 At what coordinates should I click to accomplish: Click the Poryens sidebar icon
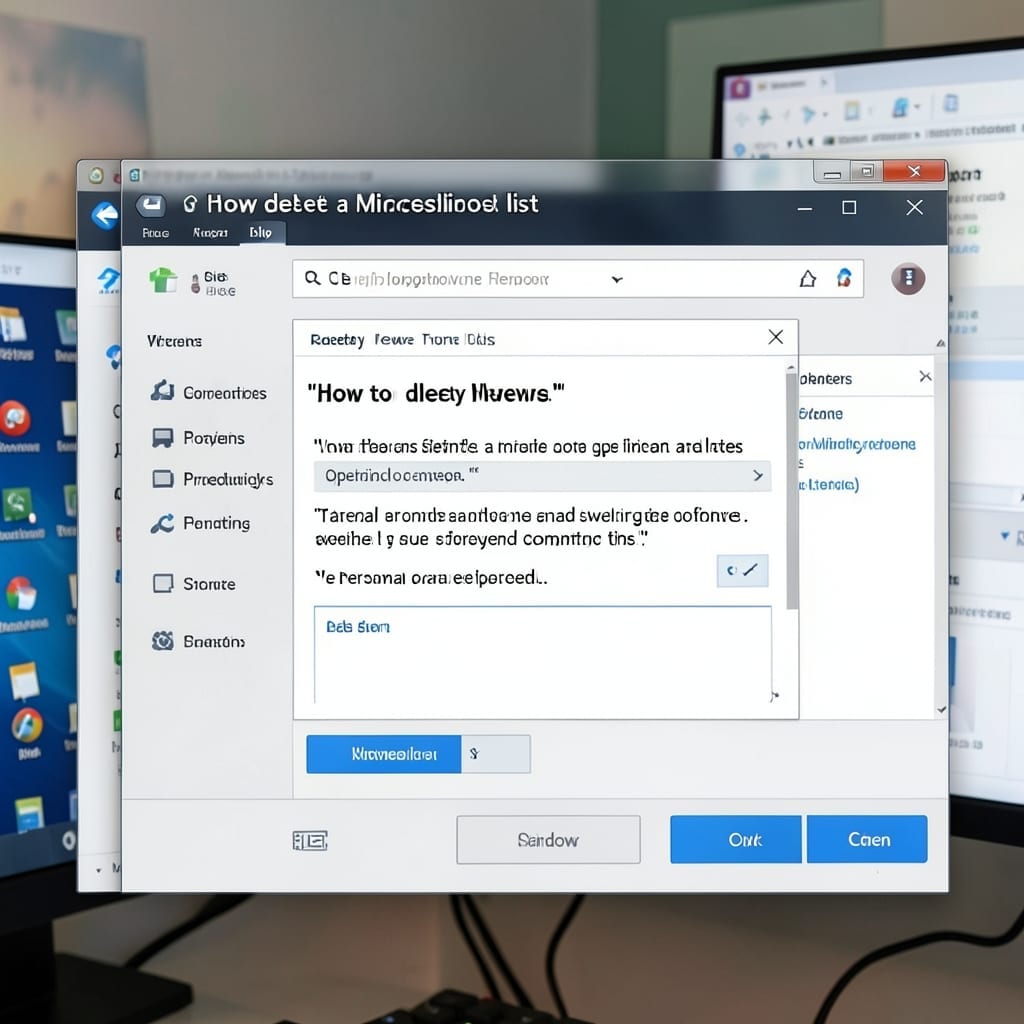(x=163, y=437)
